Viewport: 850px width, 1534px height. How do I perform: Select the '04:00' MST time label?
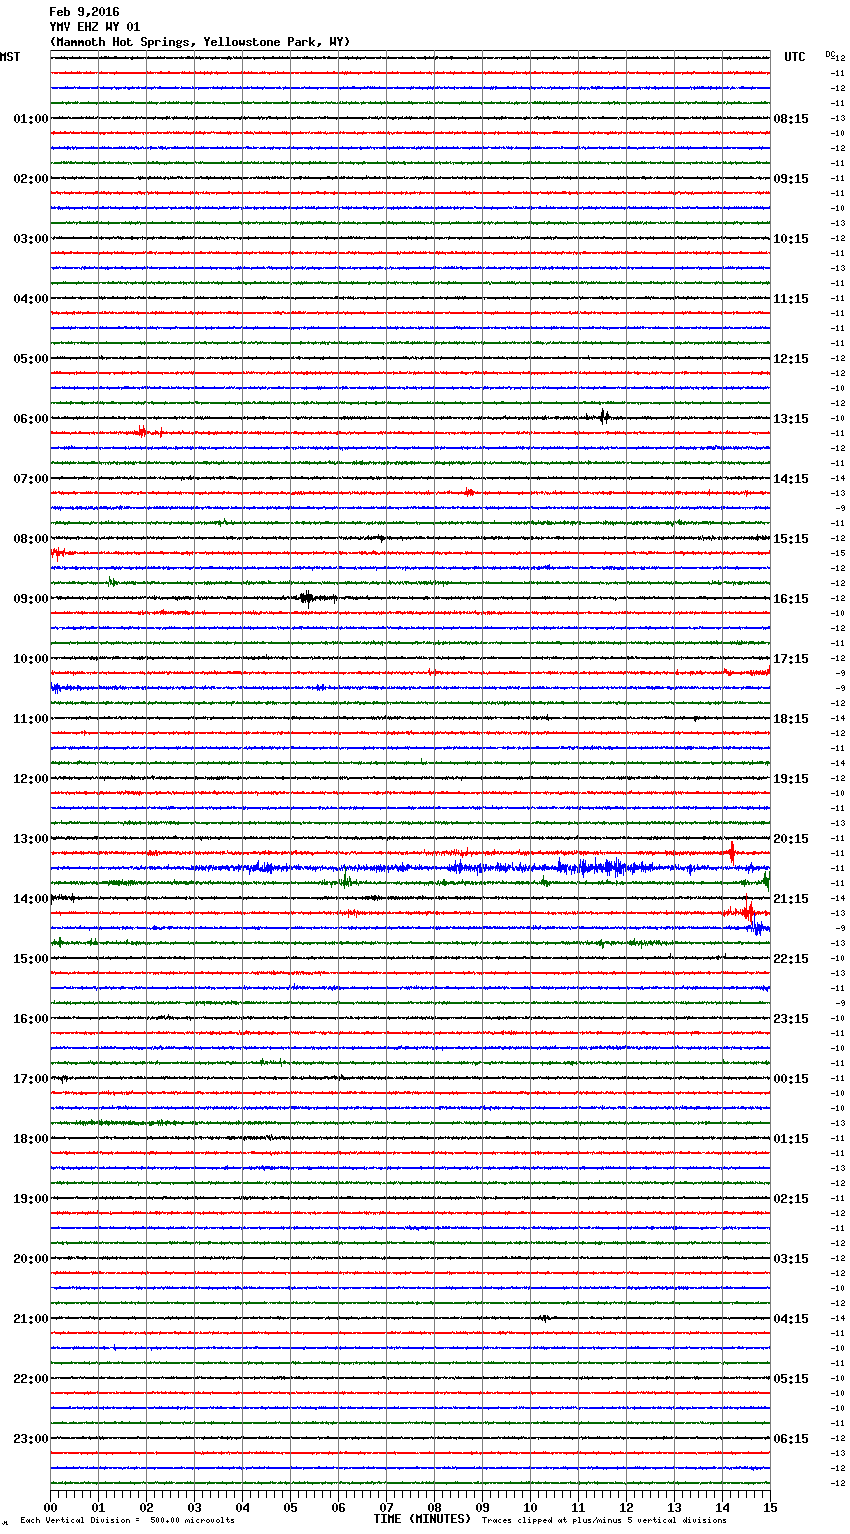click(31, 299)
